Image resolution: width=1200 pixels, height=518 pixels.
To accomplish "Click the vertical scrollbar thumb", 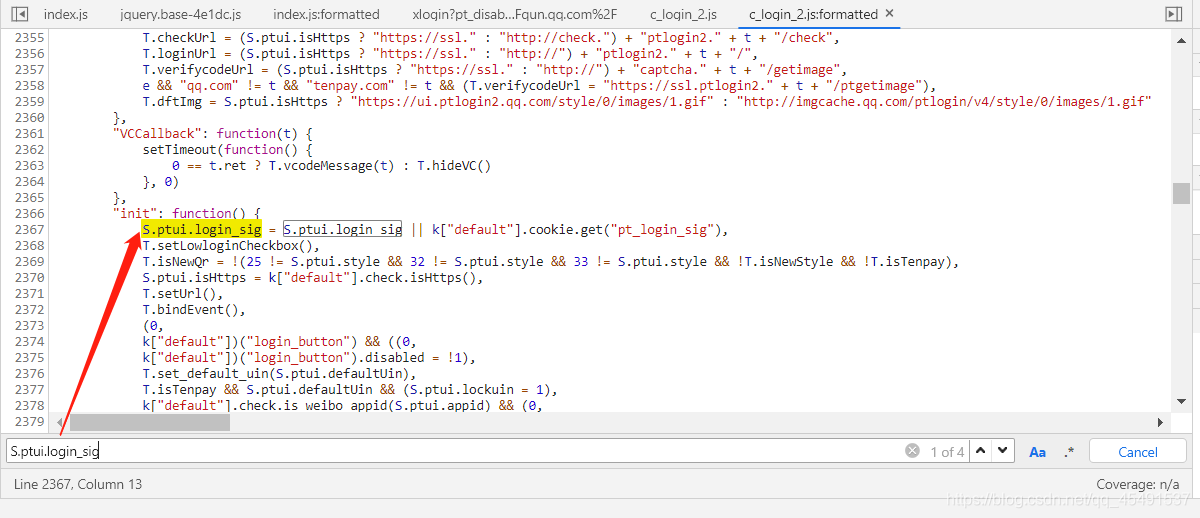I will point(1181,192).
